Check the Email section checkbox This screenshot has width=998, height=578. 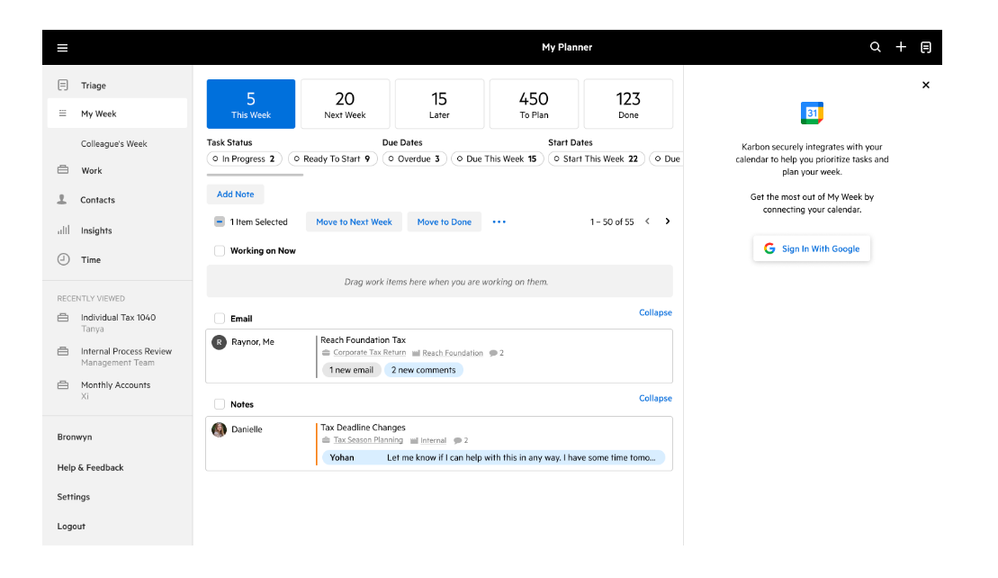pos(219,319)
